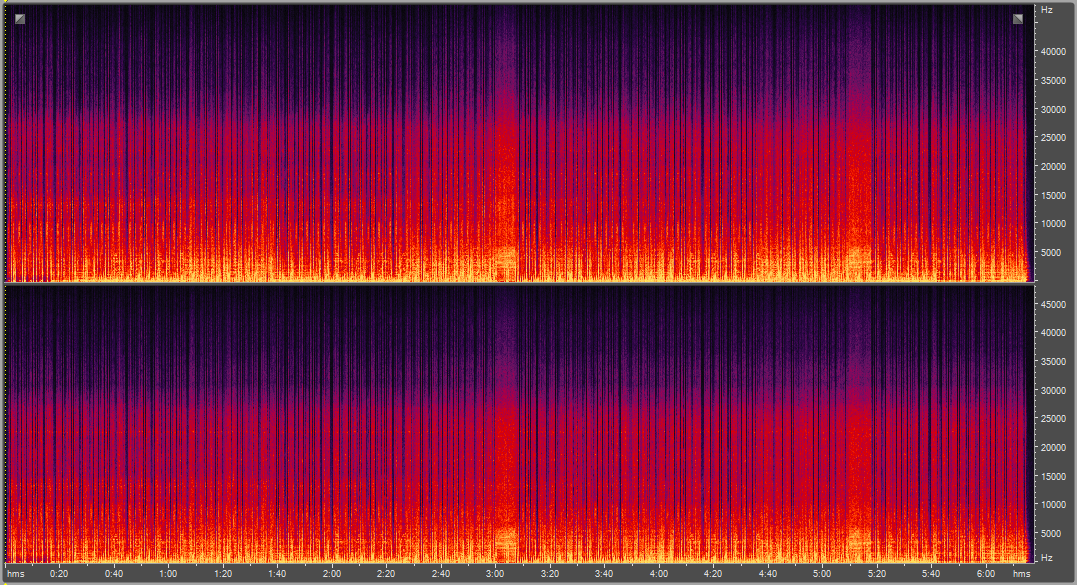Click '15000' on lower channel frequency scale
Viewport: 1077px width, 585px height.
[1053, 476]
